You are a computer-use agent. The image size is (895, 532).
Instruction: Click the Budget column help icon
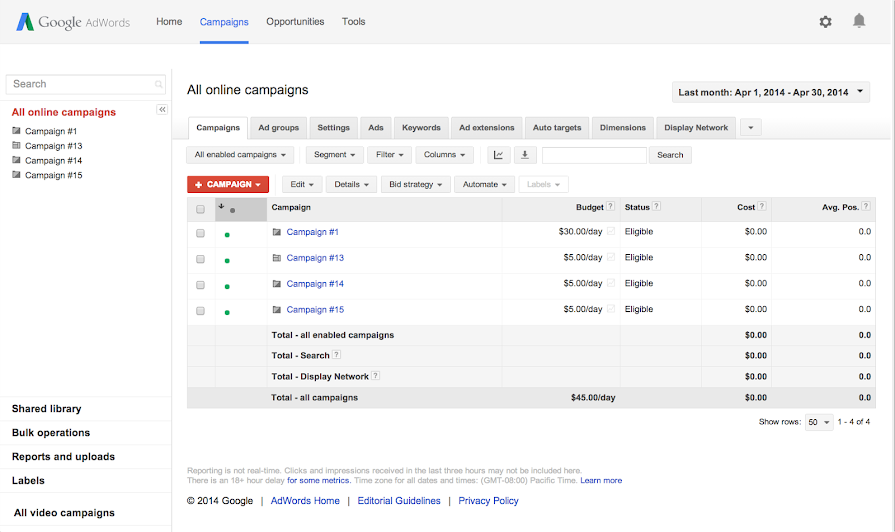[611, 207]
